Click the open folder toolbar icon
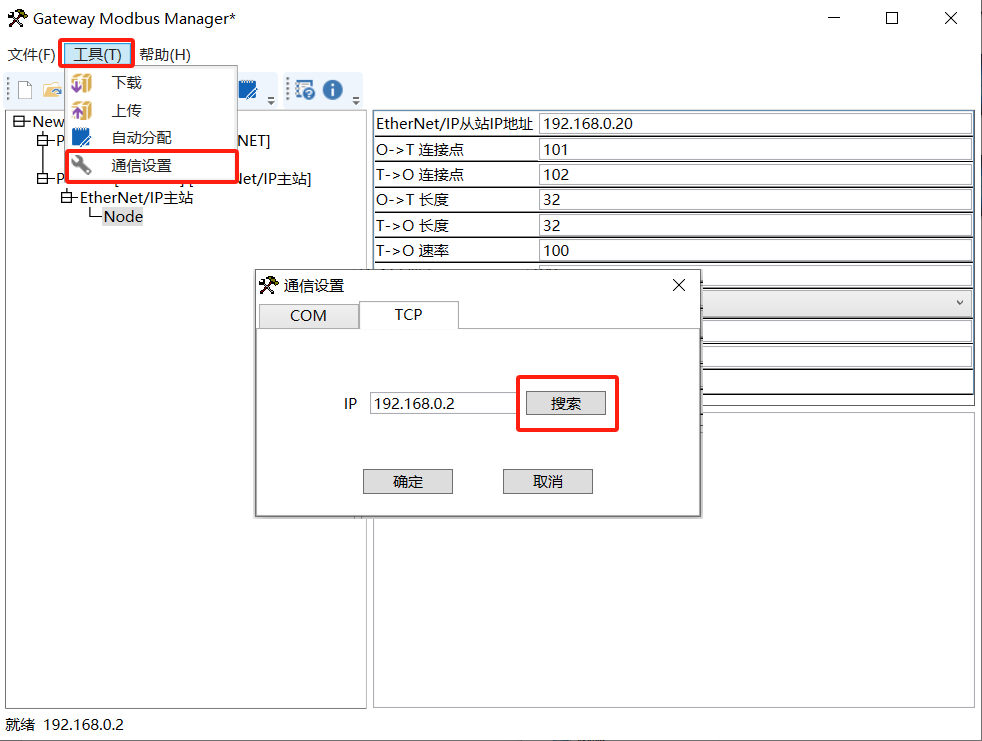This screenshot has width=982, height=741. tap(53, 90)
